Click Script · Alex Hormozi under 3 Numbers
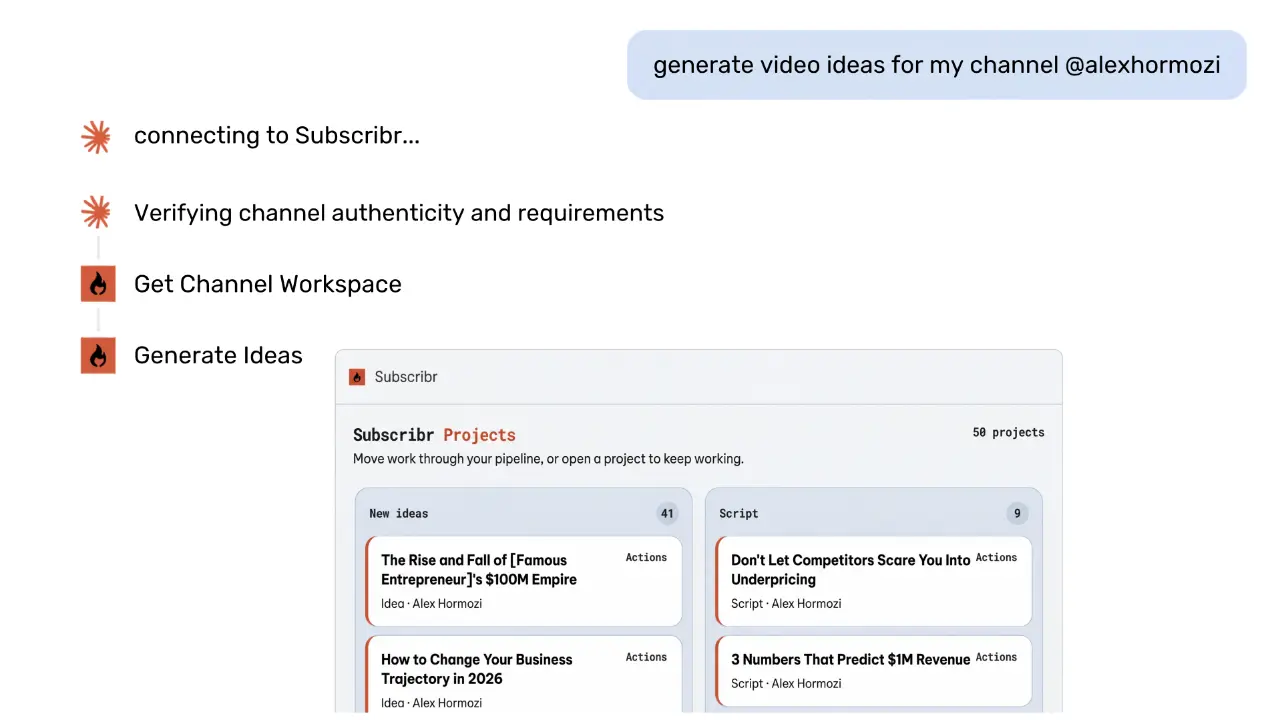1280x720 pixels. click(x=786, y=684)
